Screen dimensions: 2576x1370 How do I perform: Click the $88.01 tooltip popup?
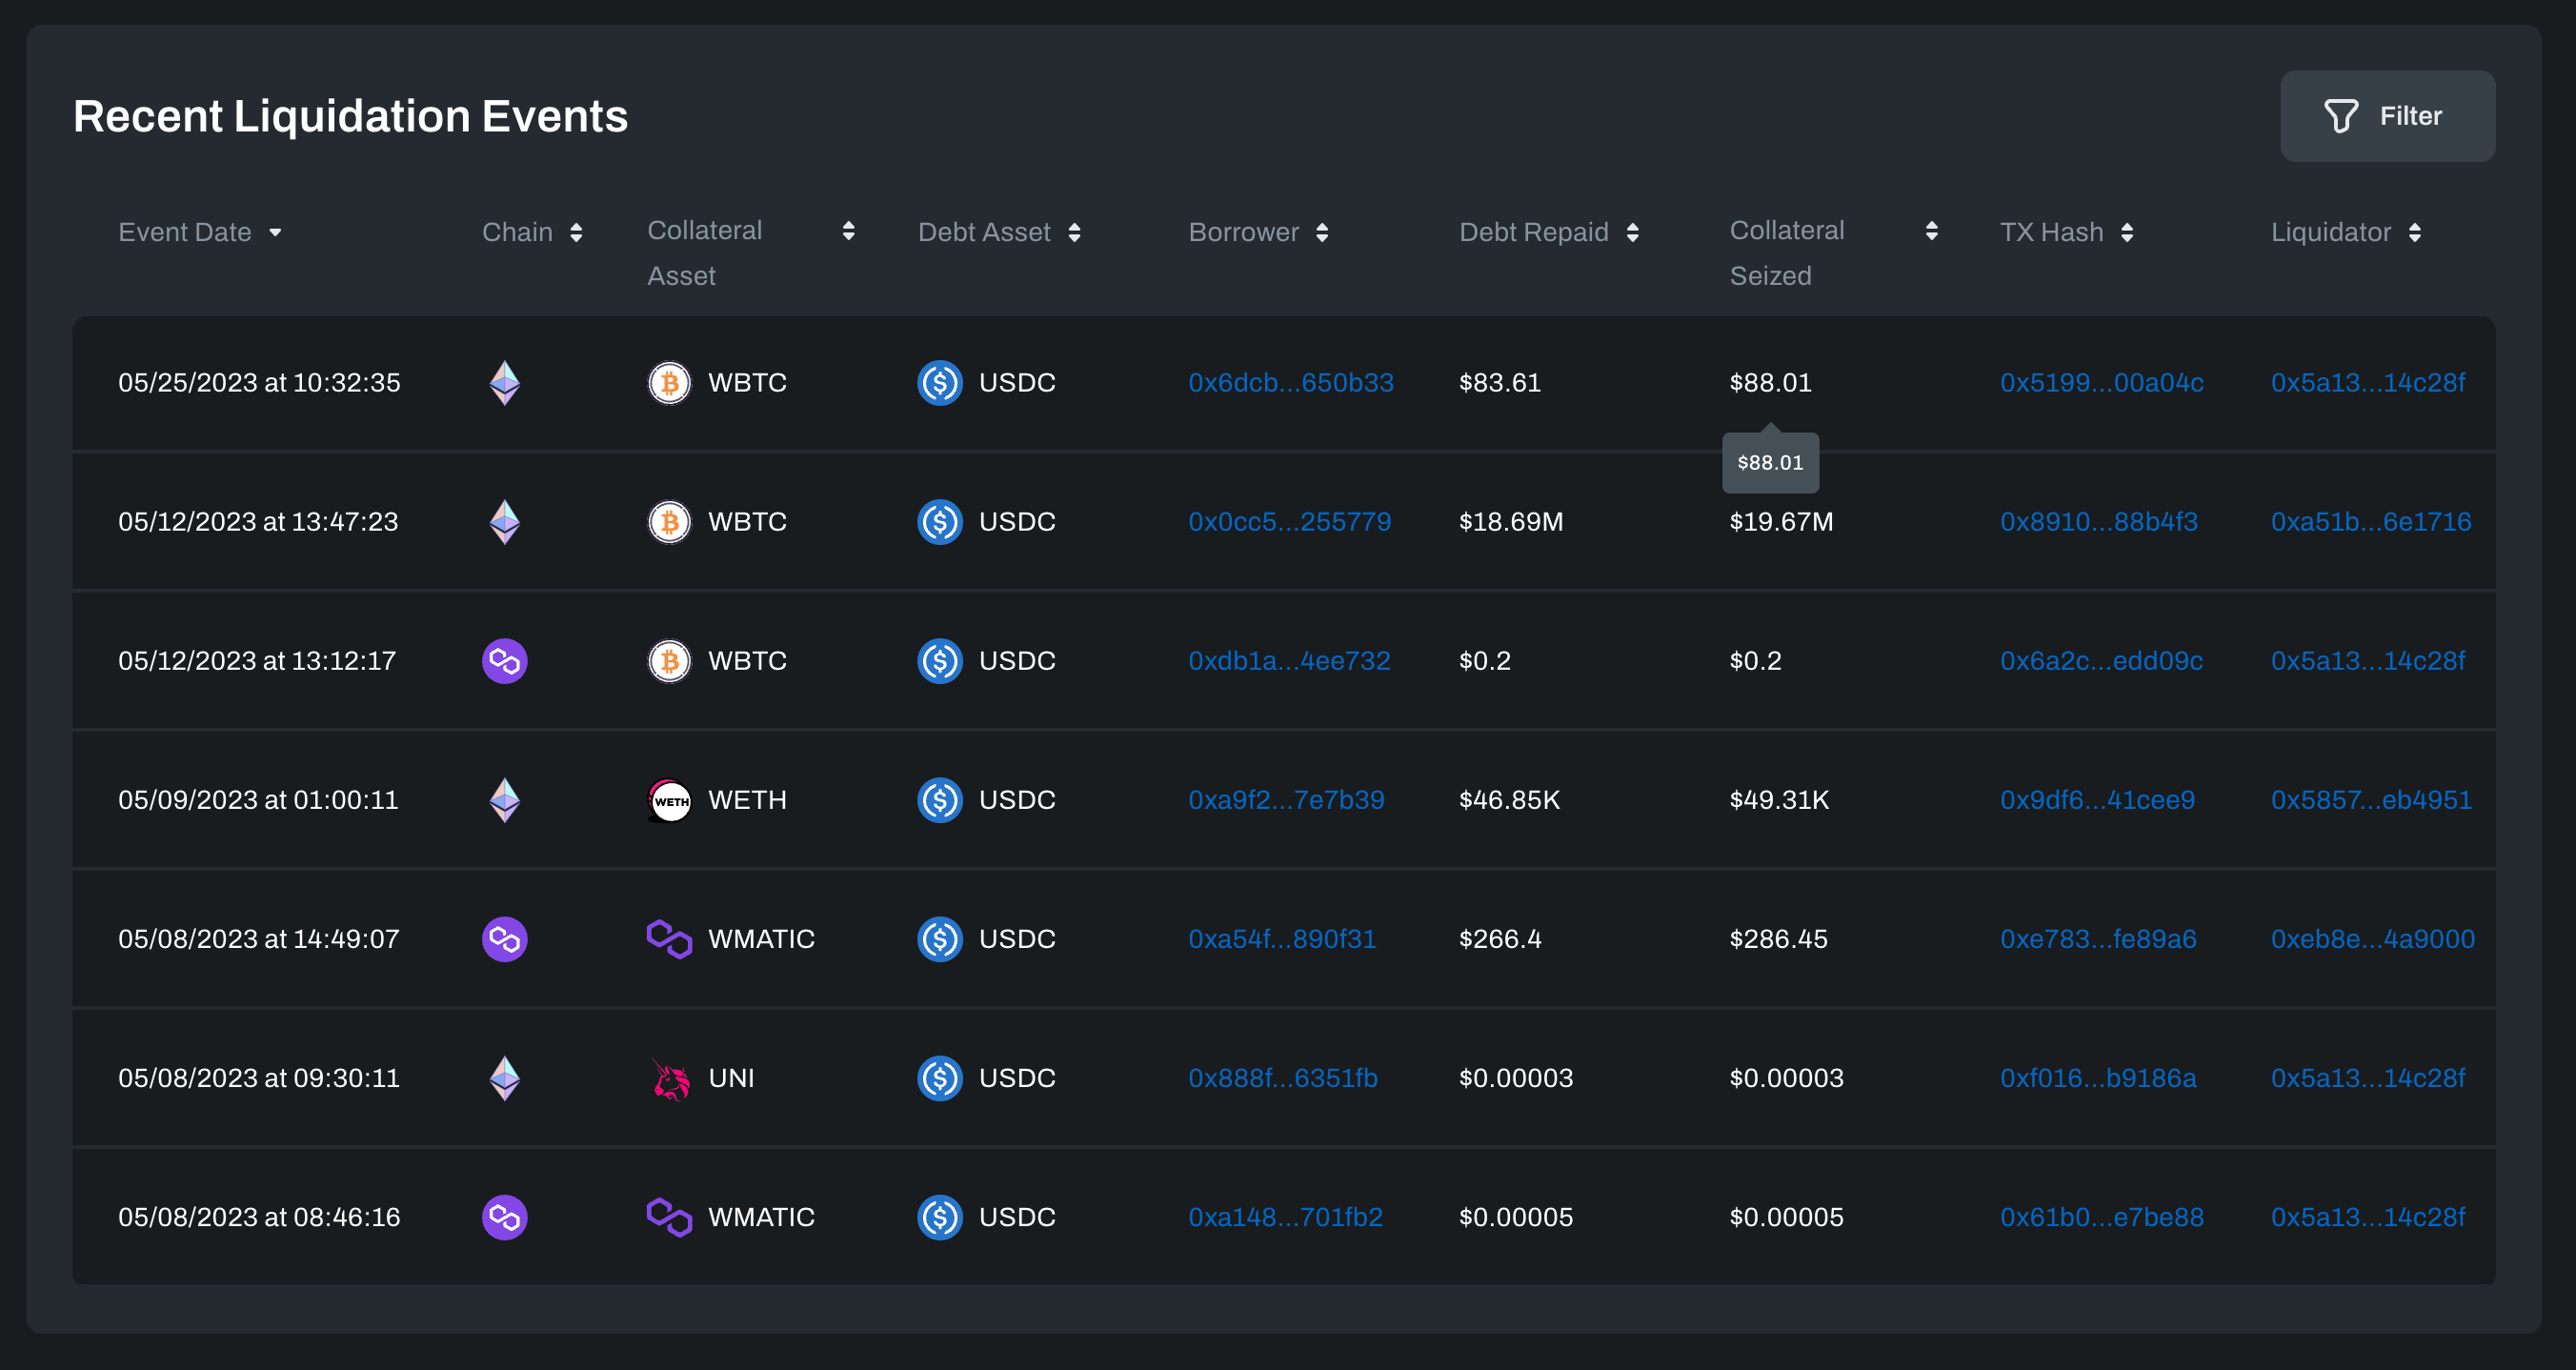(x=1769, y=463)
